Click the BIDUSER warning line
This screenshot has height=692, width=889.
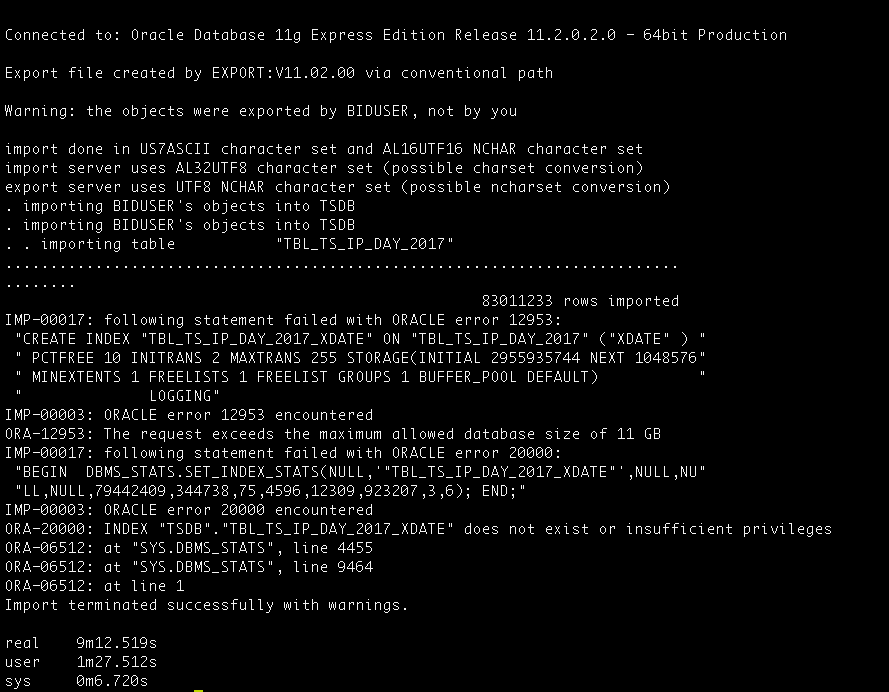pos(261,111)
